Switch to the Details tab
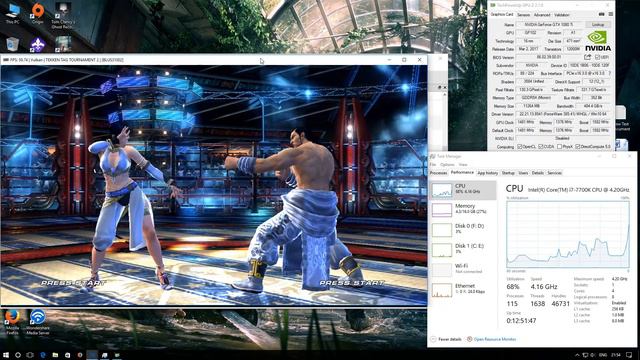This screenshot has height=360, width=640. coord(538,173)
